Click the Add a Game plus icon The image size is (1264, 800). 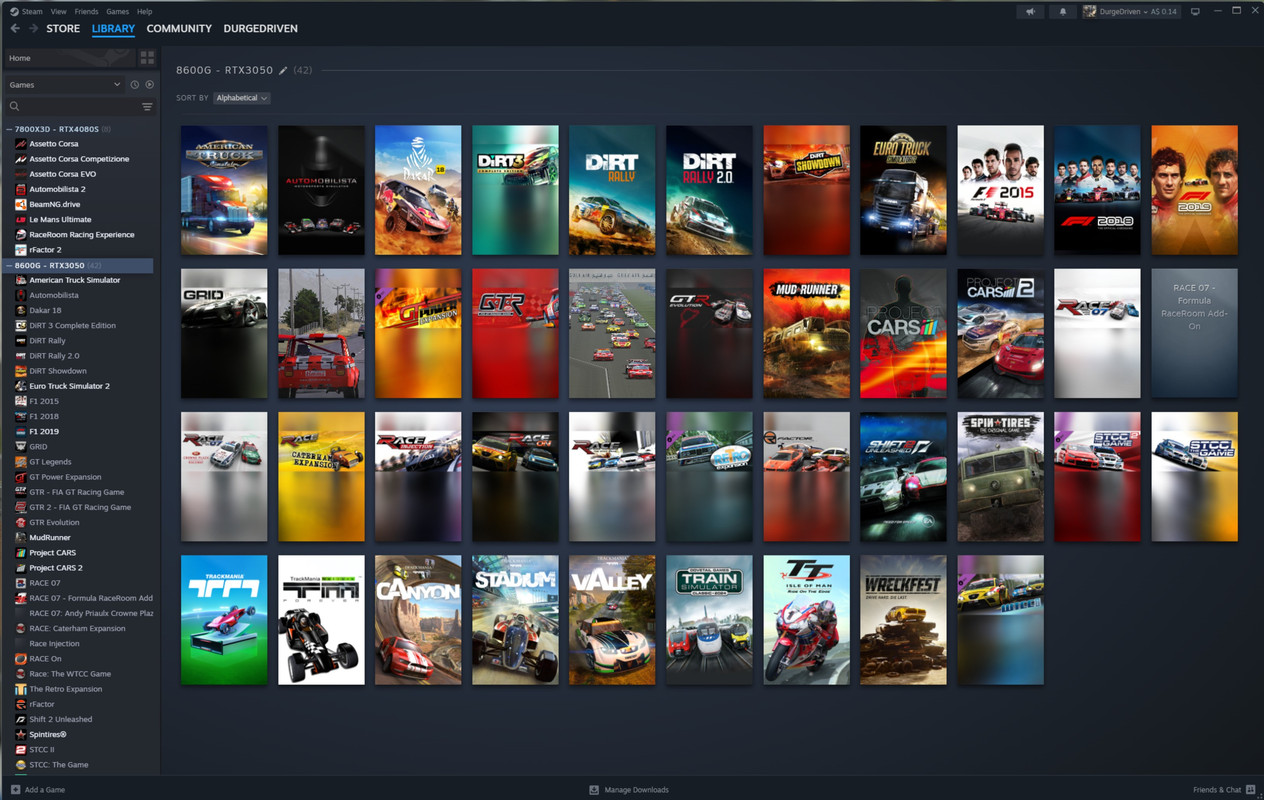tap(15, 790)
